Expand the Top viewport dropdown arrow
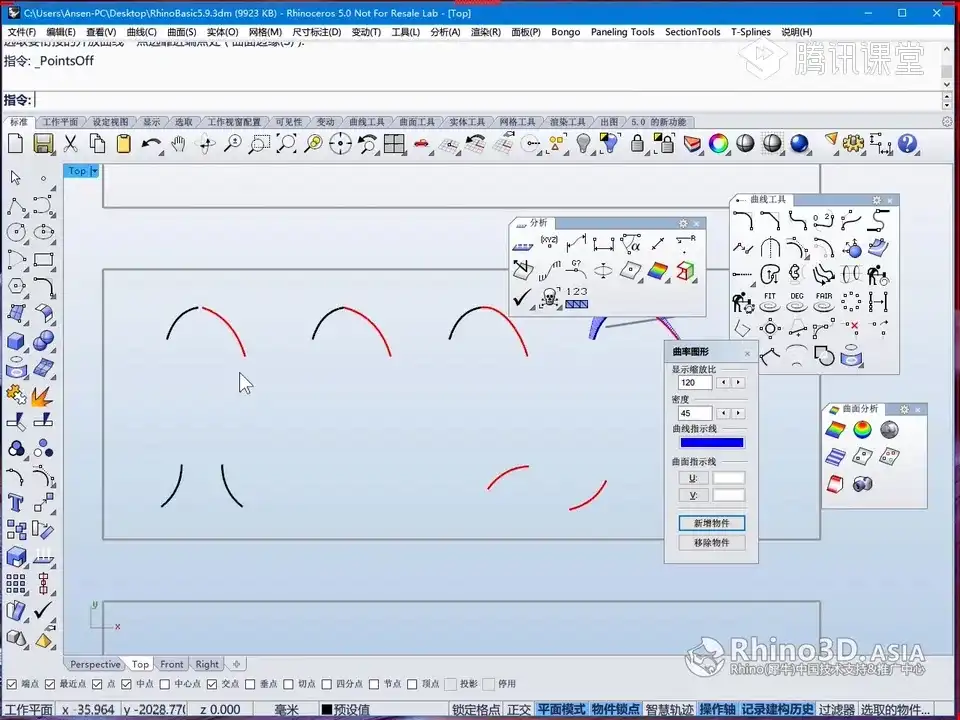Image resolution: width=960 pixels, height=720 pixels. (94, 171)
